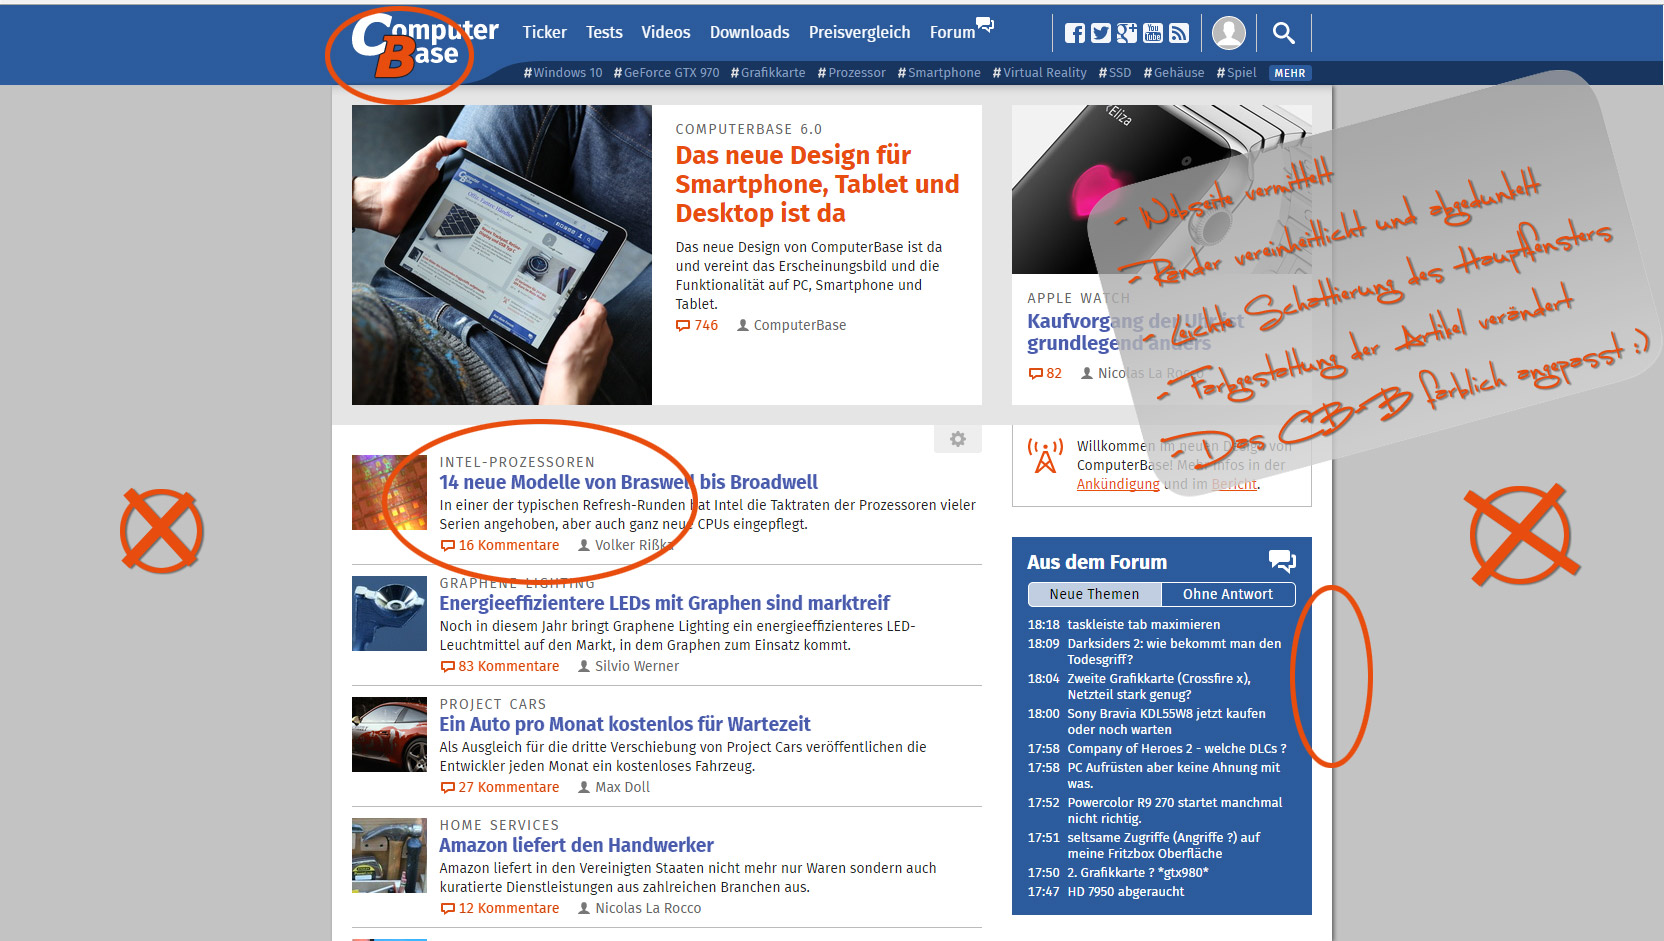Open the Google+ icon in header
Image resolution: width=1664 pixels, height=941 pixels.
point(1127,33)
